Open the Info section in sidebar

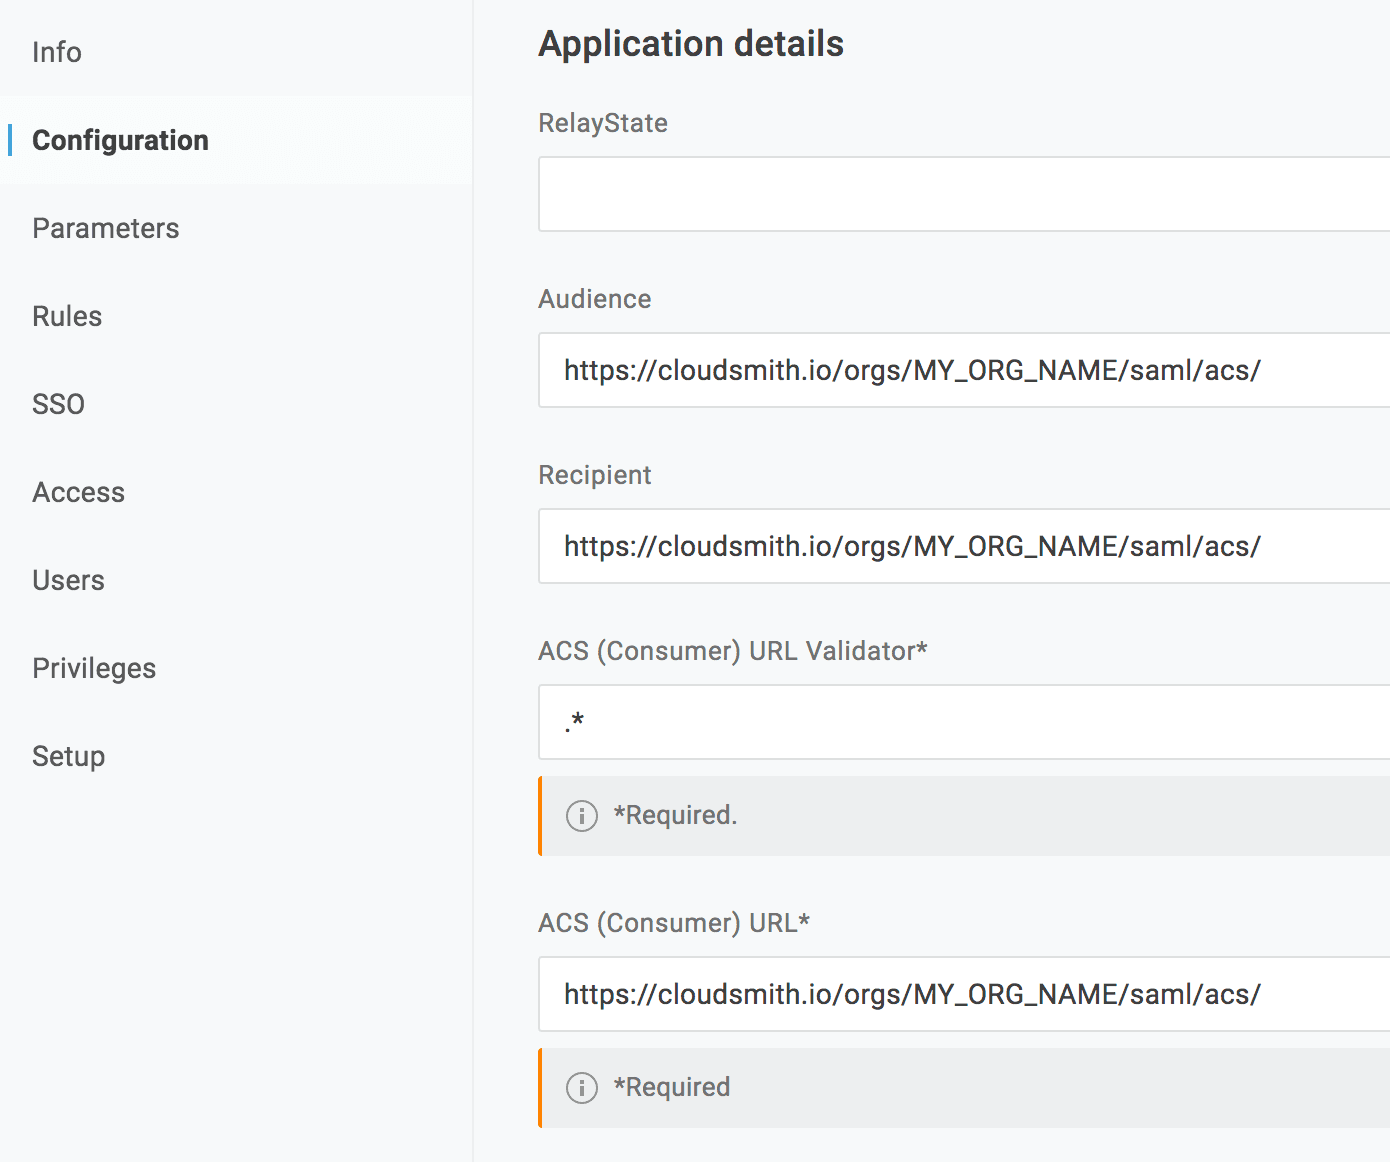[57, 52]
